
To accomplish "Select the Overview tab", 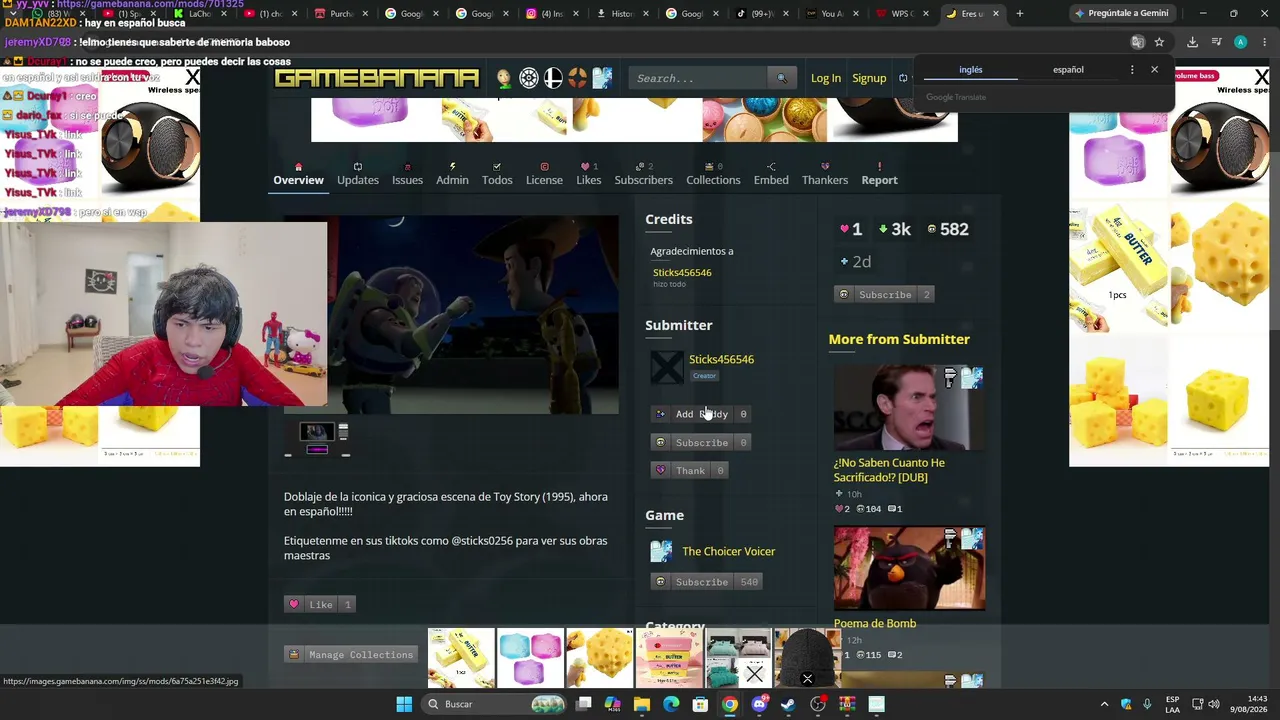I will point(298,174).
